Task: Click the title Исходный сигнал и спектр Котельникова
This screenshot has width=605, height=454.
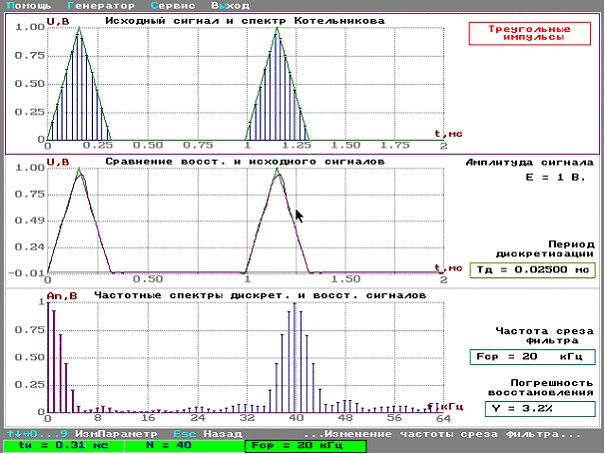Action: tap(247, 20)
